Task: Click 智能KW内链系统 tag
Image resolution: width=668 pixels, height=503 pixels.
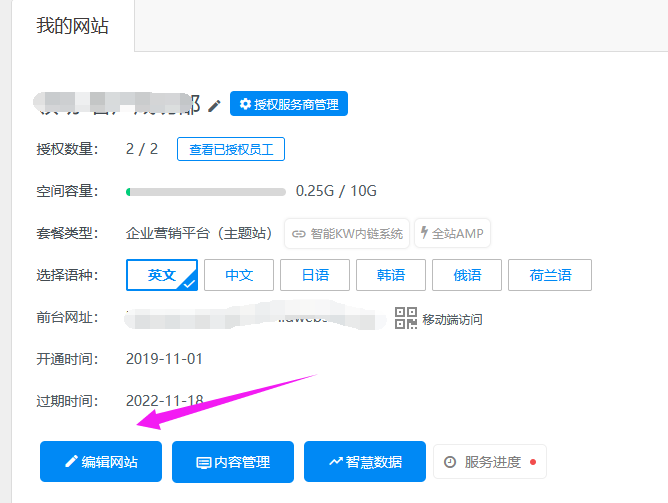Action: click(x=347, y=233)
